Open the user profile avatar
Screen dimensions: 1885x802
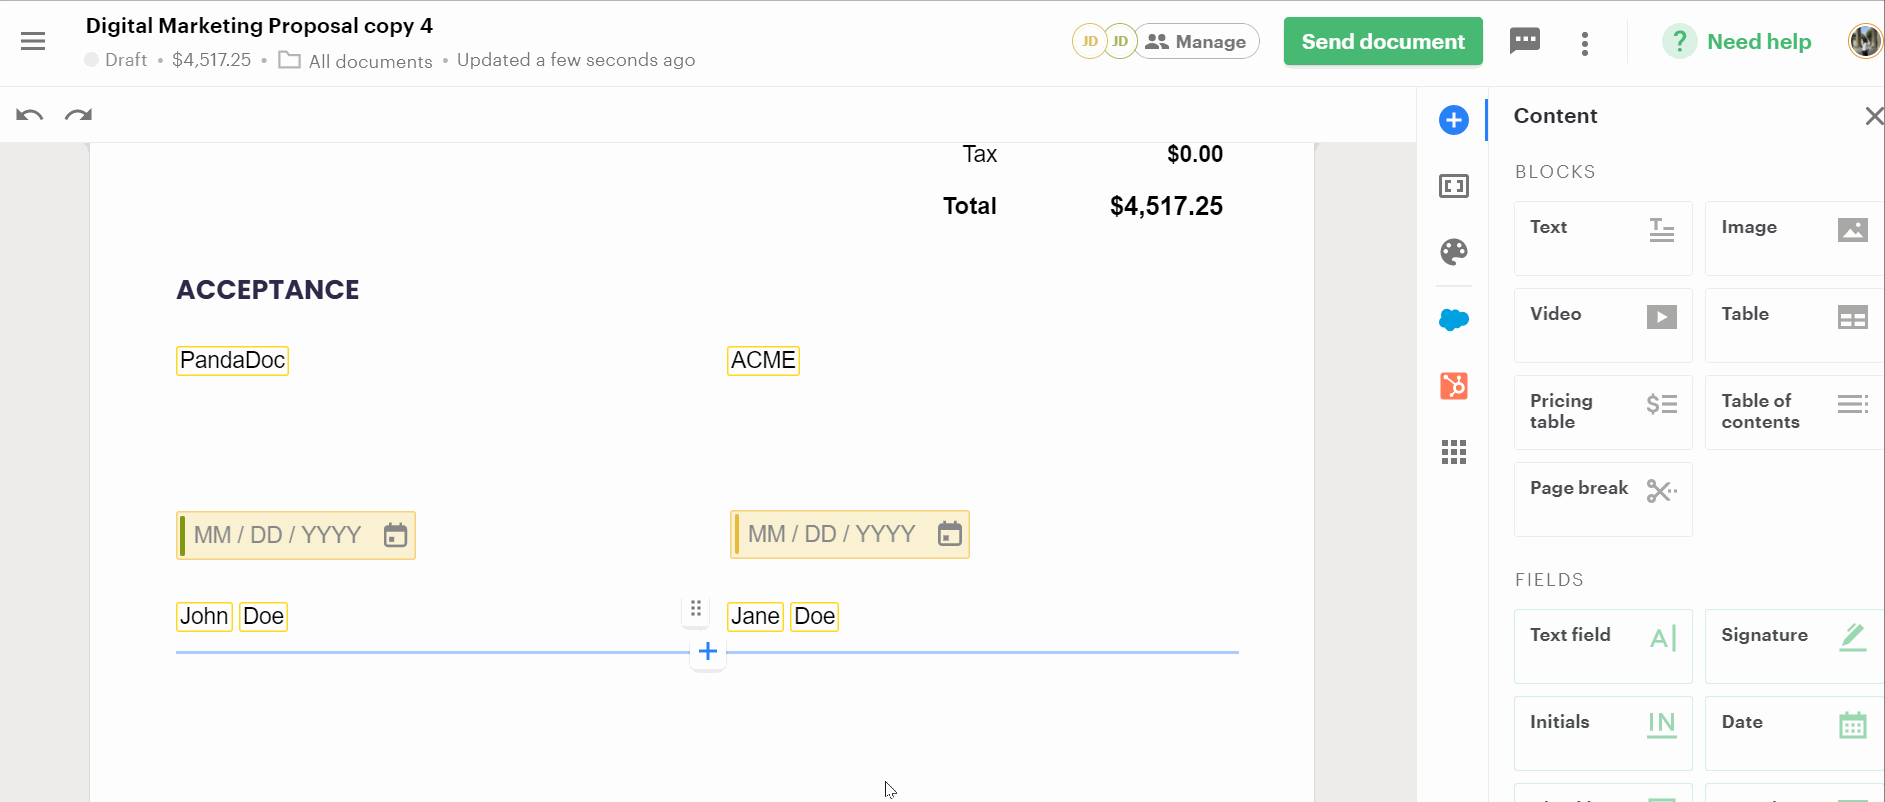1865,41
